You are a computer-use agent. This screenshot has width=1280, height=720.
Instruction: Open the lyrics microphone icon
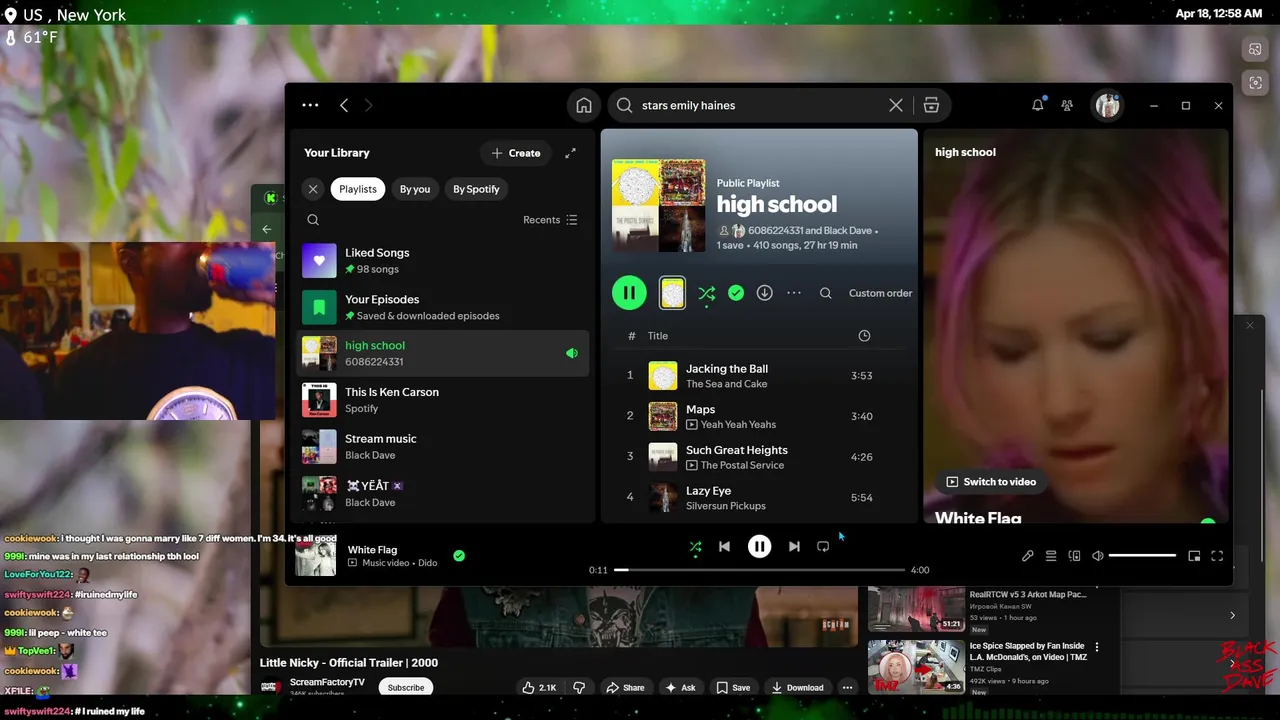tap(1027, 556)
